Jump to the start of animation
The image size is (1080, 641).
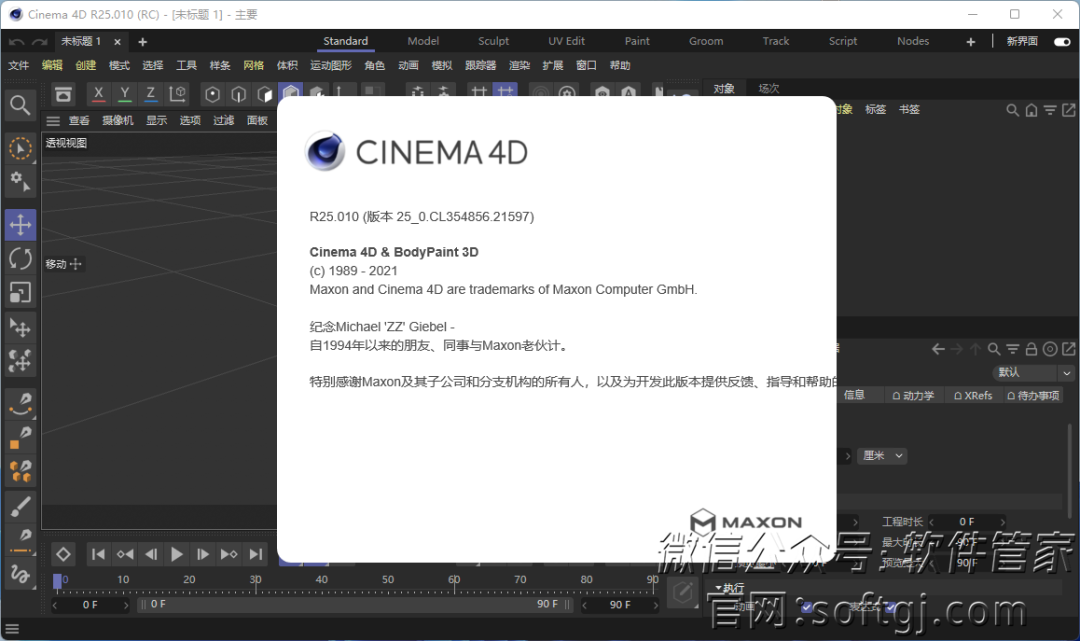98,554
